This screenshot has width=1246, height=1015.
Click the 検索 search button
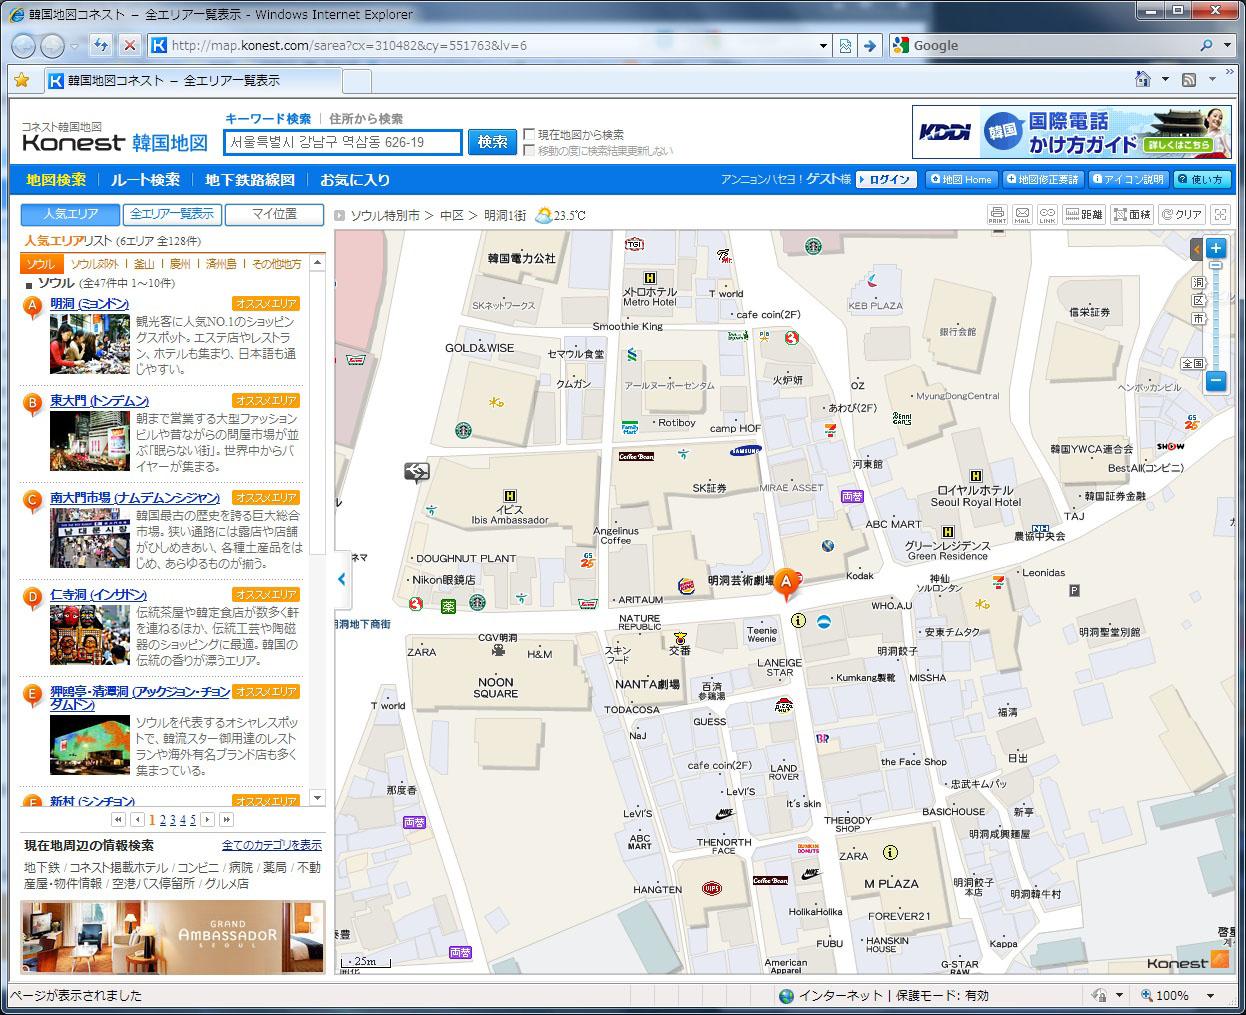coord(493,142)
